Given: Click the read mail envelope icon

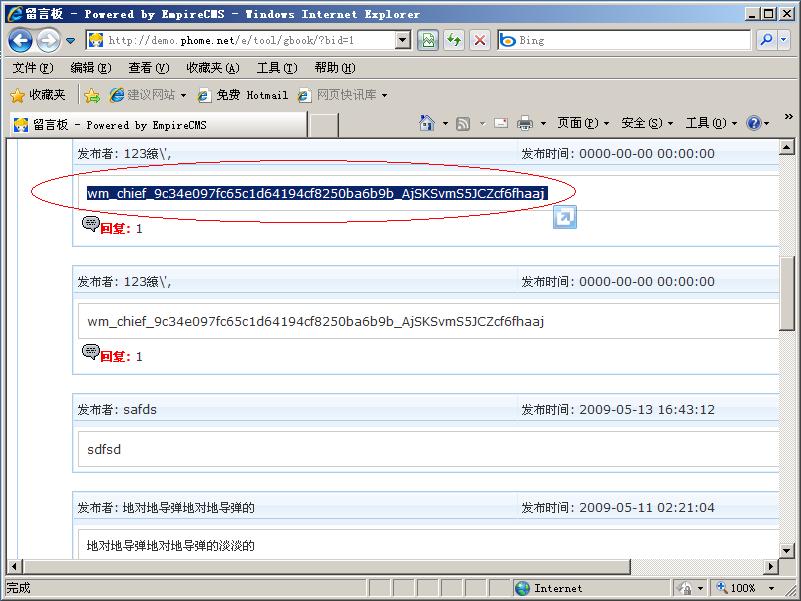Looking at the screenshot, I should pyautogui.click(x=501, y=123).
